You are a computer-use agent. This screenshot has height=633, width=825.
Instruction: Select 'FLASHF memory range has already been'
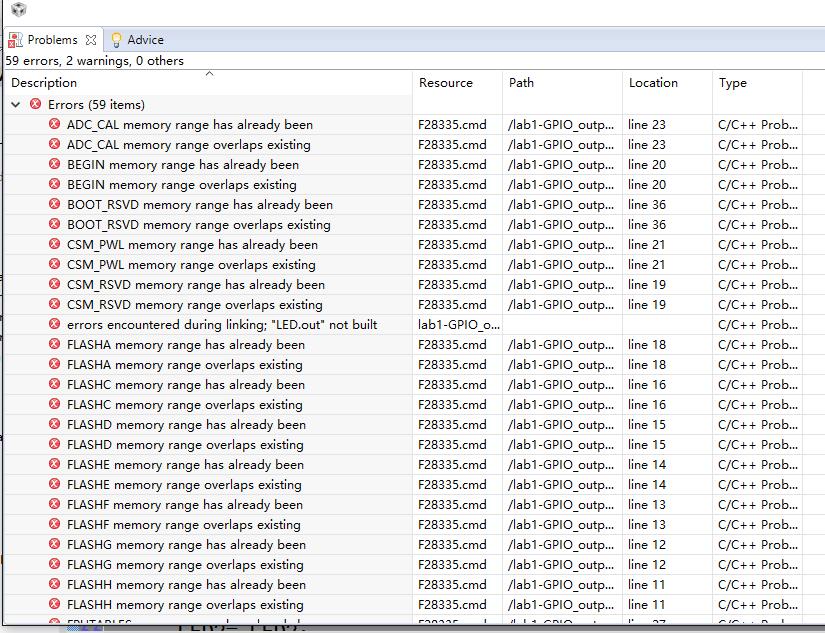[185, 505]
